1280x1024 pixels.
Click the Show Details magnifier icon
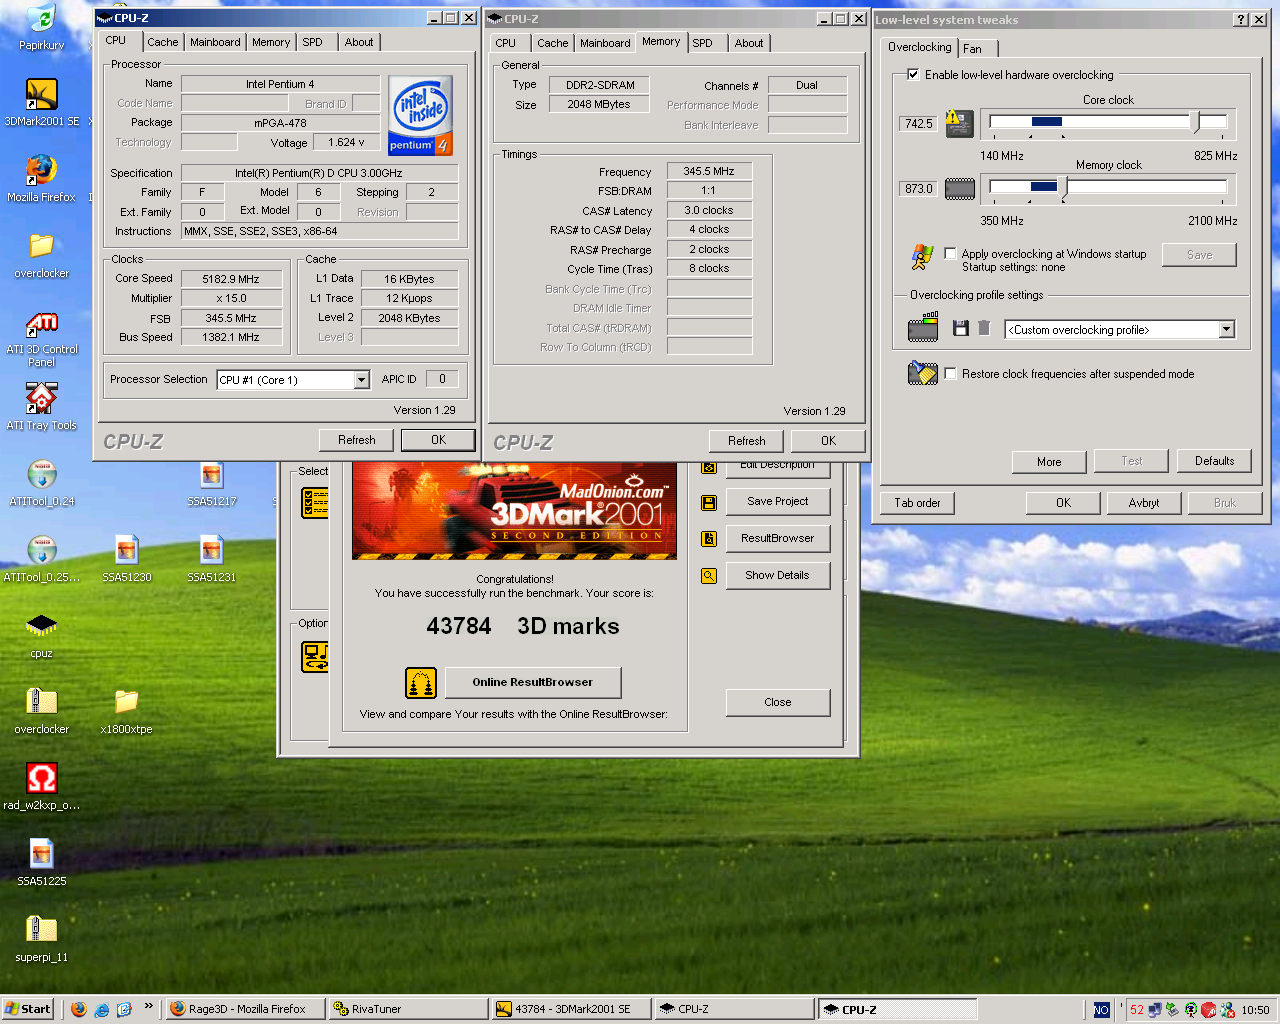709,576
